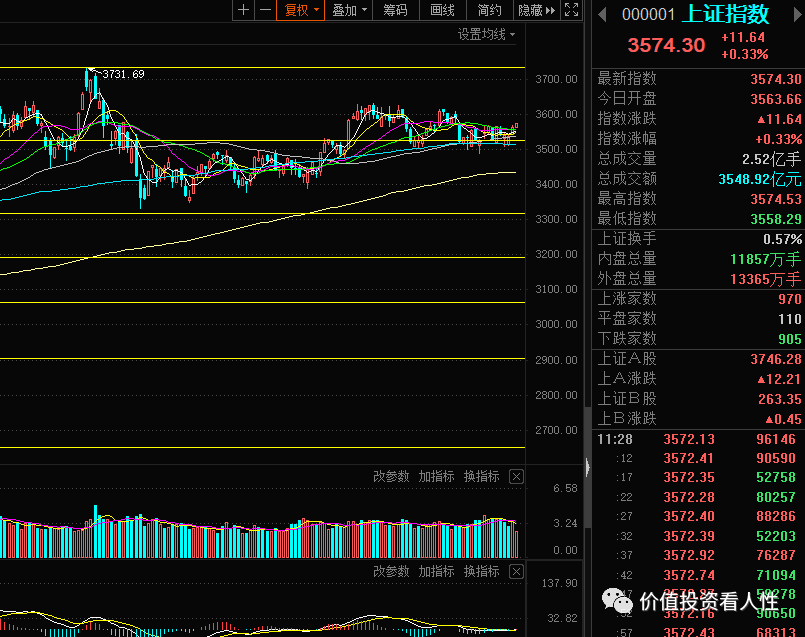Viewport: 805px width, 637px height.
Task: Click the 上证A股 value 3746.28
Action: [x=776, y=359]
